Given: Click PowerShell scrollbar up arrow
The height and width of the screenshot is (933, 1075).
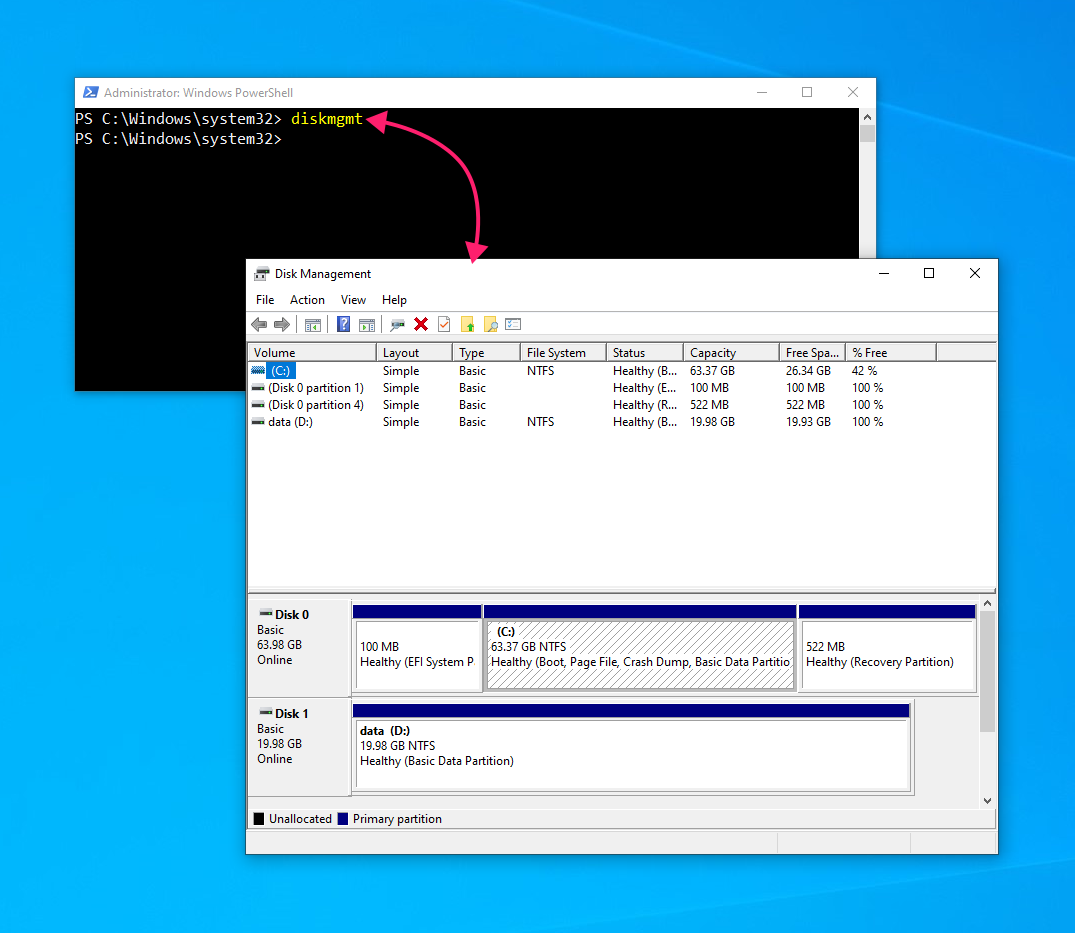Looking at the screenshot, I should click(867, 117).
